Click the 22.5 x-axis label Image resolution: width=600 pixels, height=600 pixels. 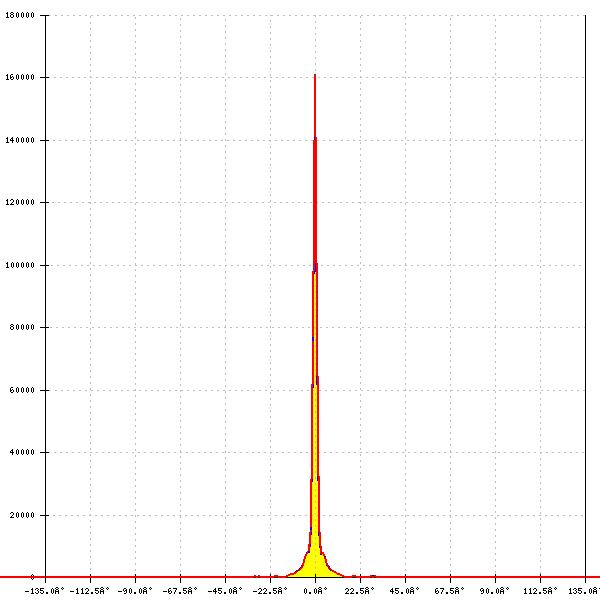point(360,591)
